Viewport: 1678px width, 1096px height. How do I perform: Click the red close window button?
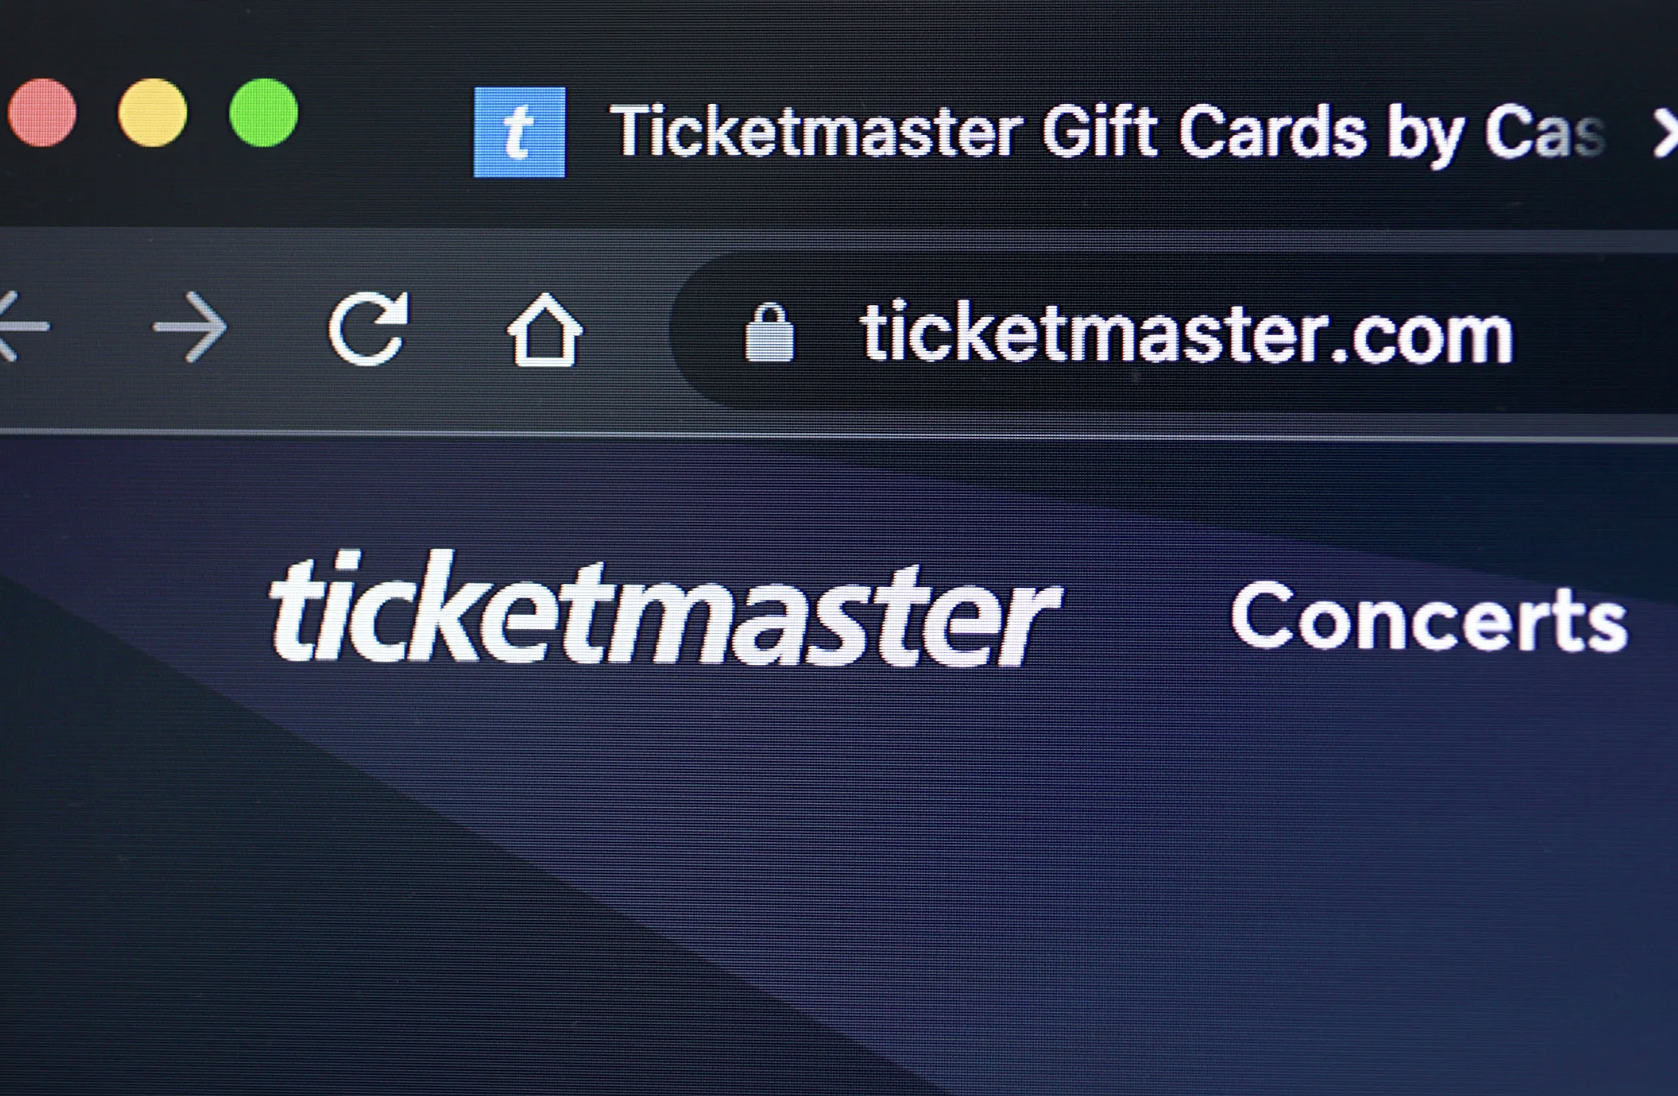pyautogui.click(x=42, y=113)
